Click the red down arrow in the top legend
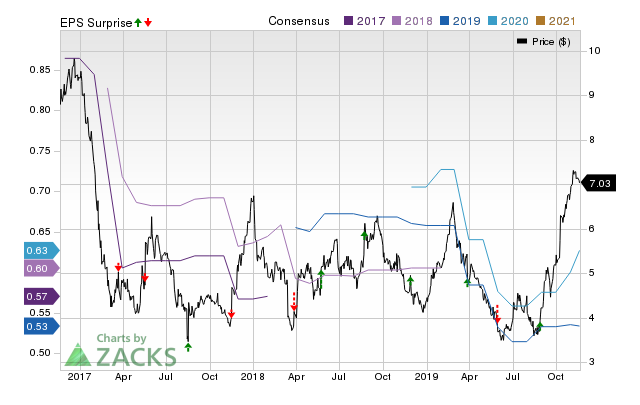 pos(148,22)
